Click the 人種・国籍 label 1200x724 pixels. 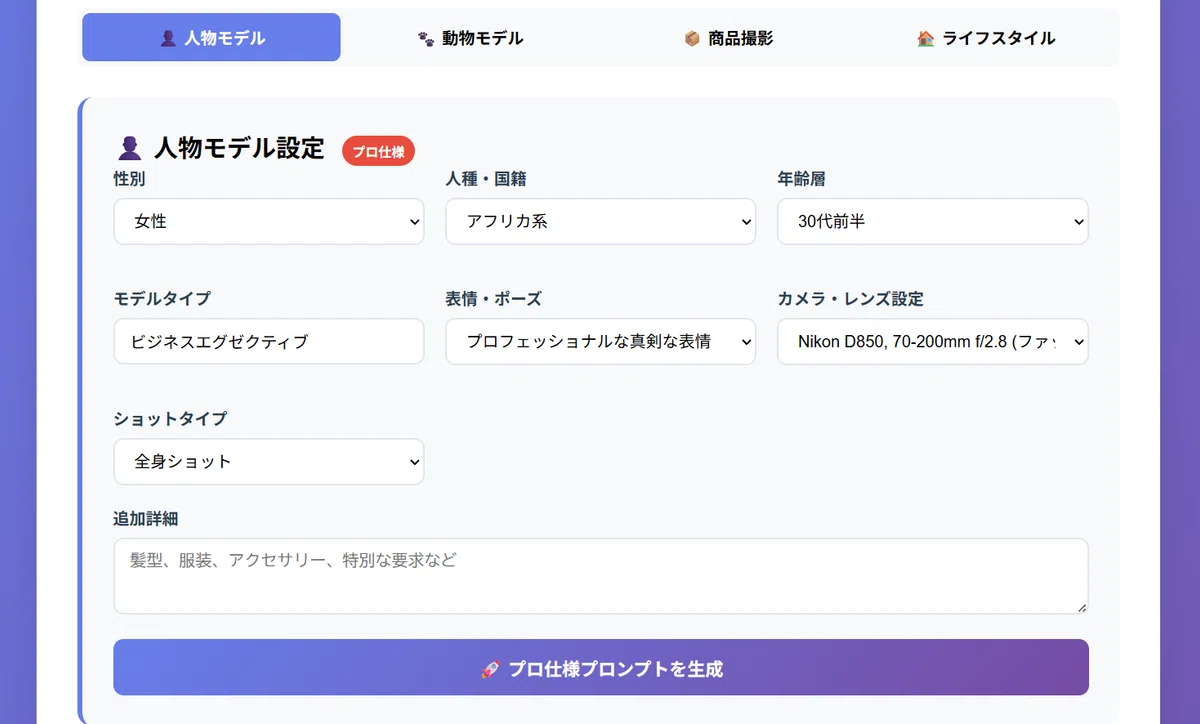[x=486, y=179]
